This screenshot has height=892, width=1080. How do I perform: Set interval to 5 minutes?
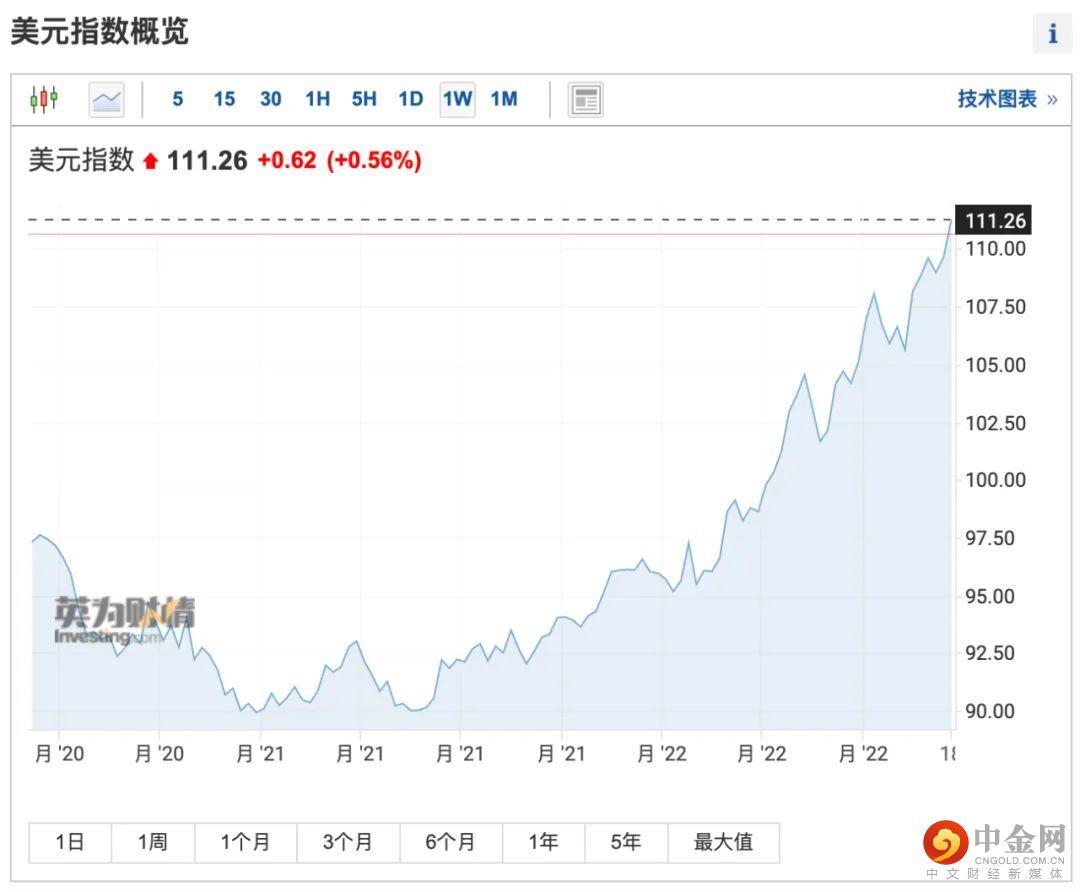pos(178,99)
